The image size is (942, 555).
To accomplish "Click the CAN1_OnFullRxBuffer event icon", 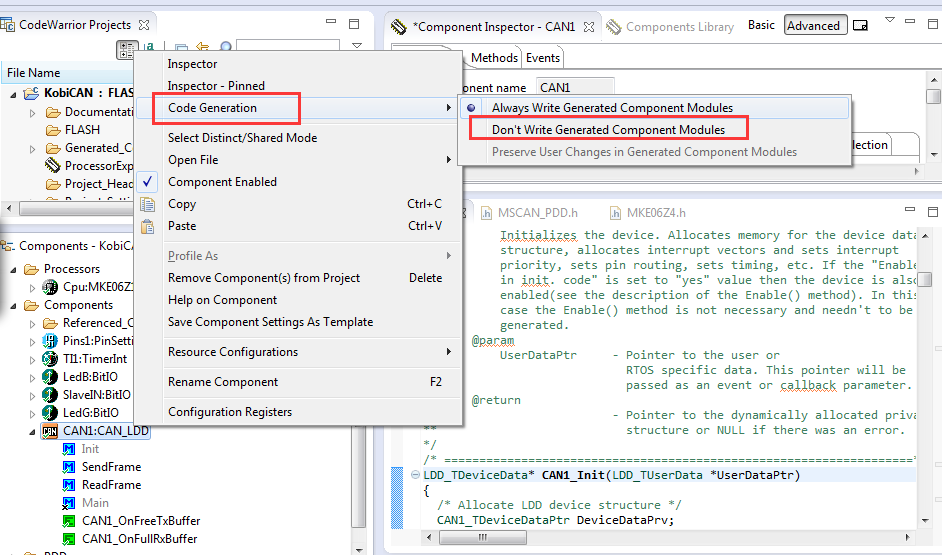I will point(69,539).
